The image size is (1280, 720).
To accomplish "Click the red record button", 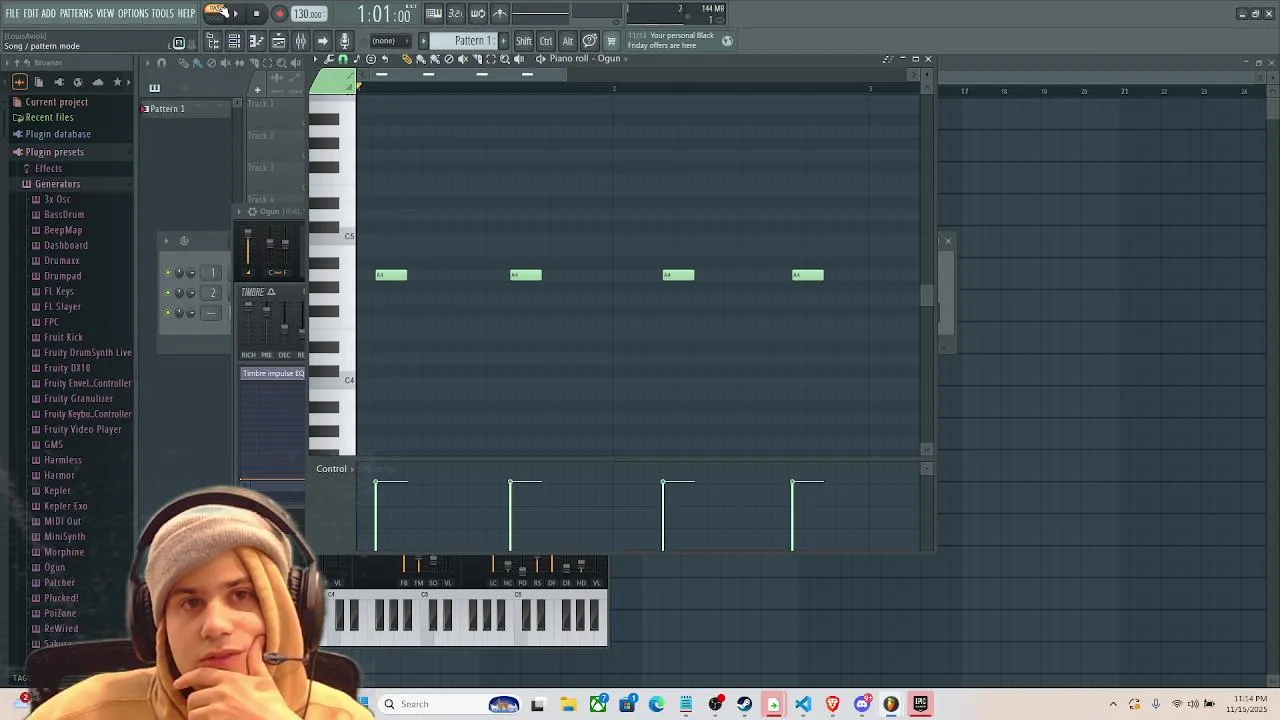I will pos(279,14).
